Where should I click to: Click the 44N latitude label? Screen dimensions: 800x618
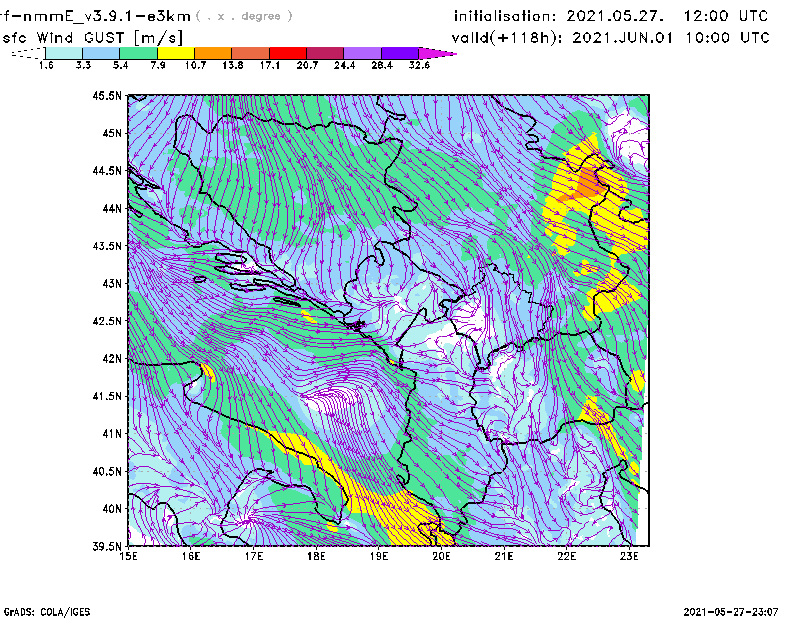pyautogui.click(x=112, y=208)
